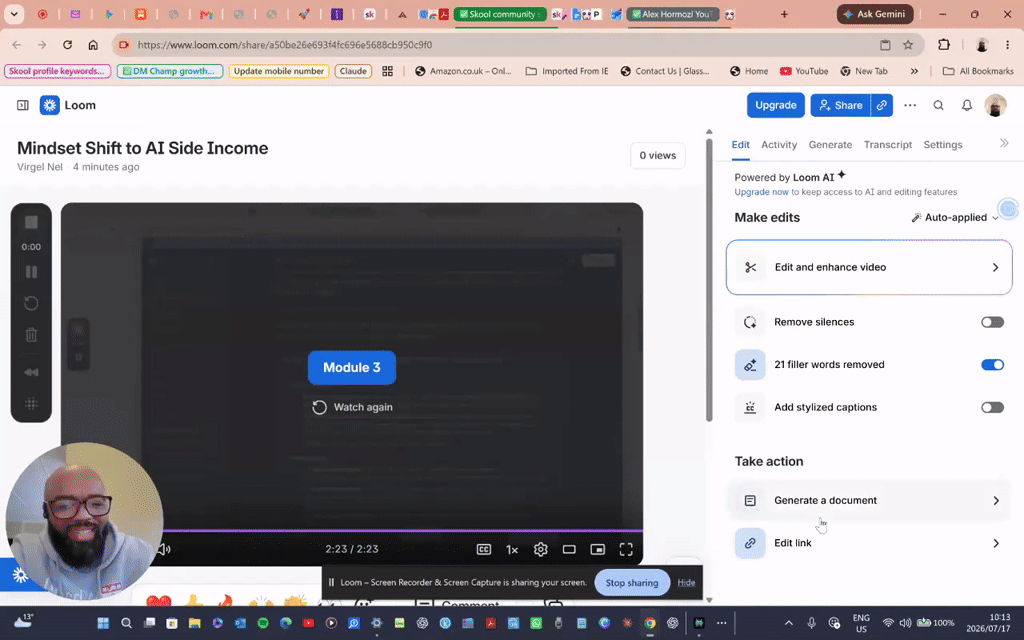Viewport: 1024px width, 640px height.
Task: Open search in the Loom header
Action: point(938,105)
